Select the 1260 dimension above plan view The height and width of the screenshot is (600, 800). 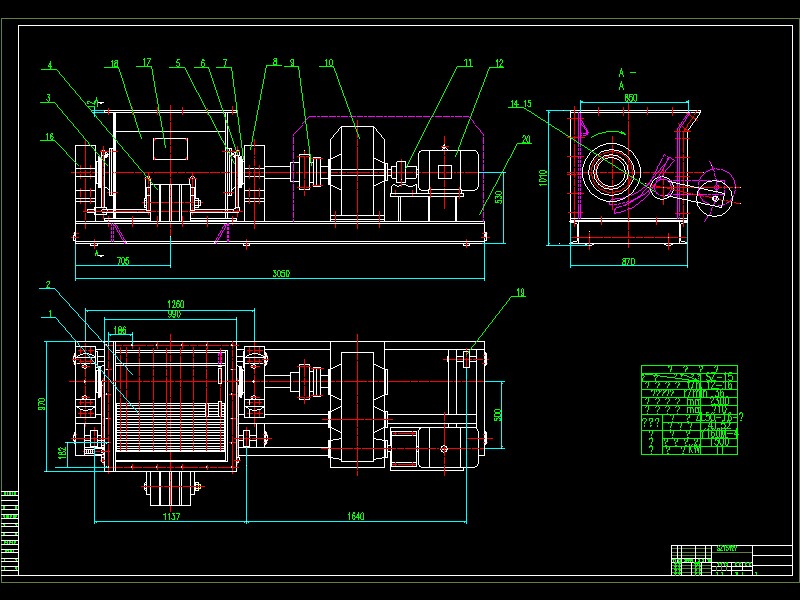(x=176, y=304)
